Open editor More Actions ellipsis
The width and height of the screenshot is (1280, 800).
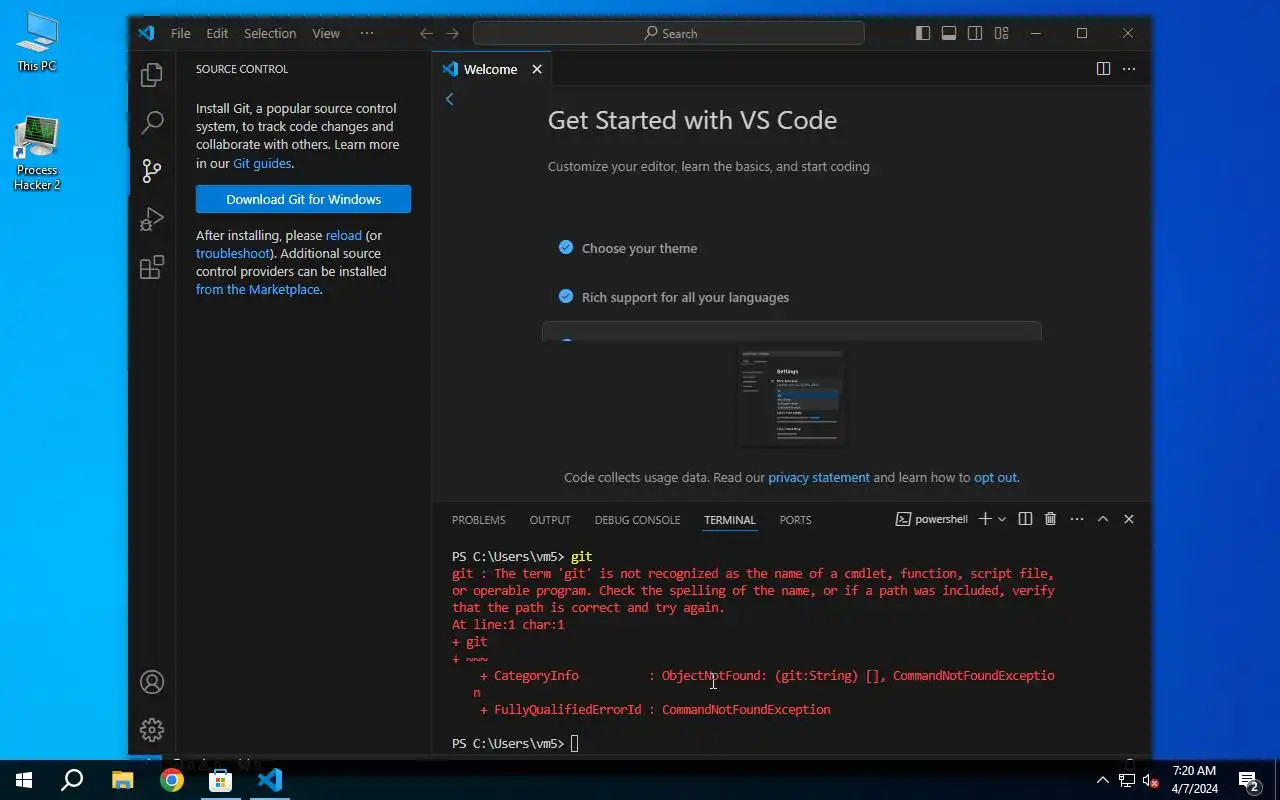[x=1129, y=69]
